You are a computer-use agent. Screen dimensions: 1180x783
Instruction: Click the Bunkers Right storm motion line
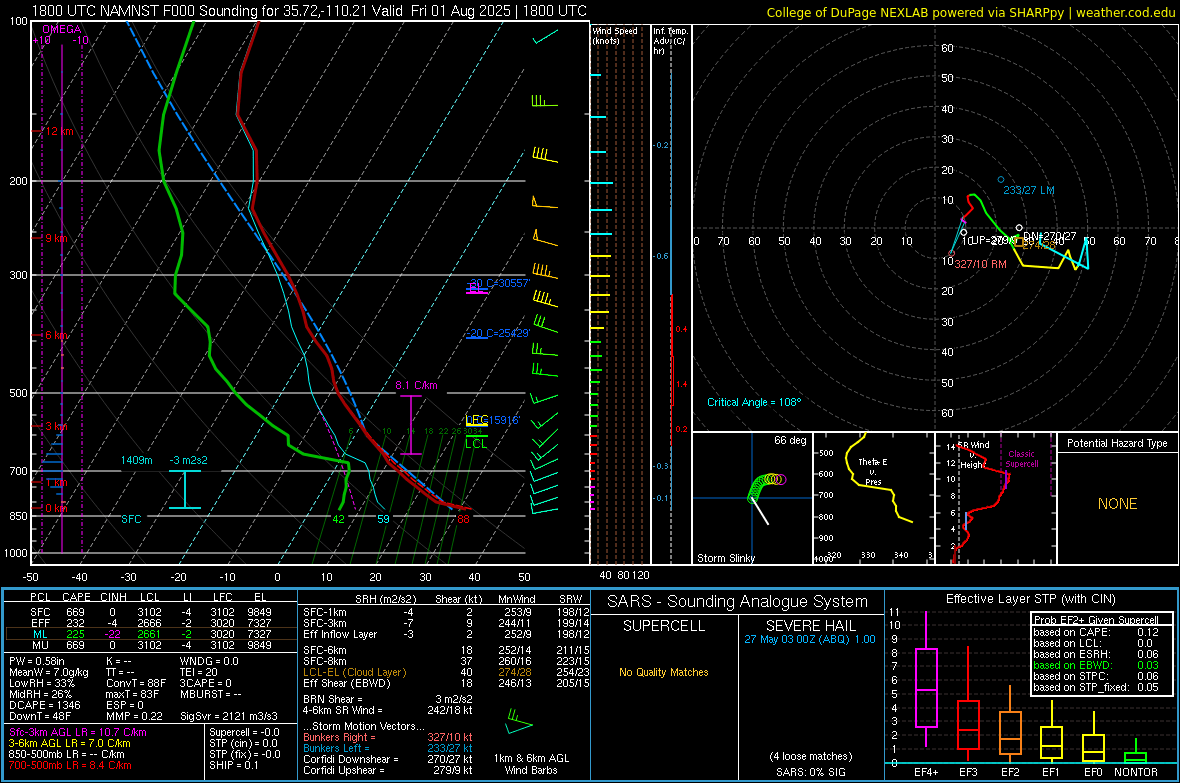(388, 737)
